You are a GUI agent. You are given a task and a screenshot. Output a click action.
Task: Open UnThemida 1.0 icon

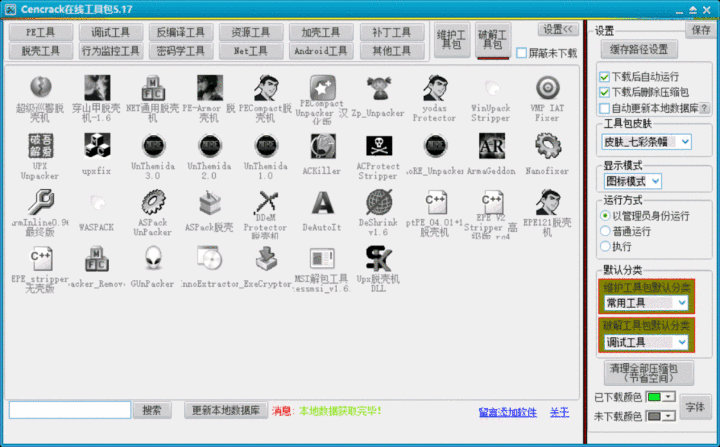(x=266, y=146)
